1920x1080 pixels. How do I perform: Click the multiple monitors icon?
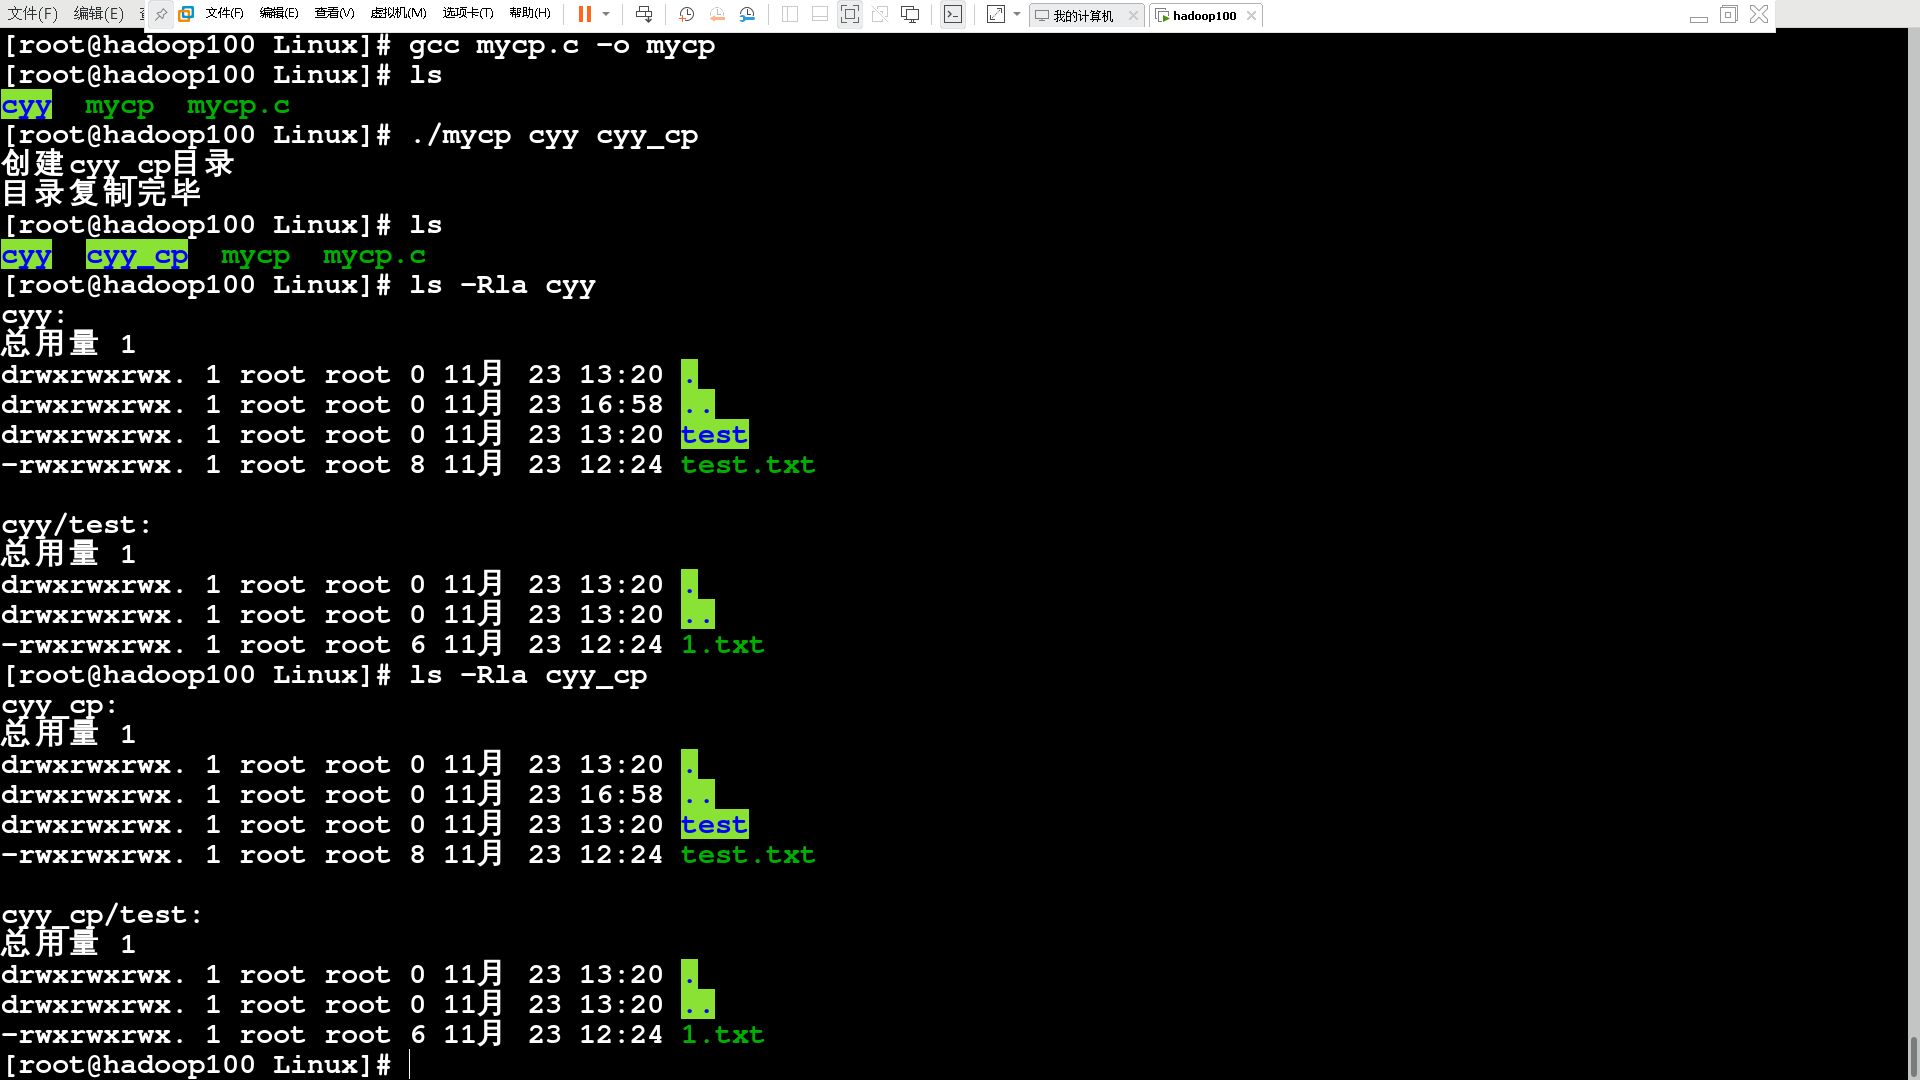click(x=910, y=14)
